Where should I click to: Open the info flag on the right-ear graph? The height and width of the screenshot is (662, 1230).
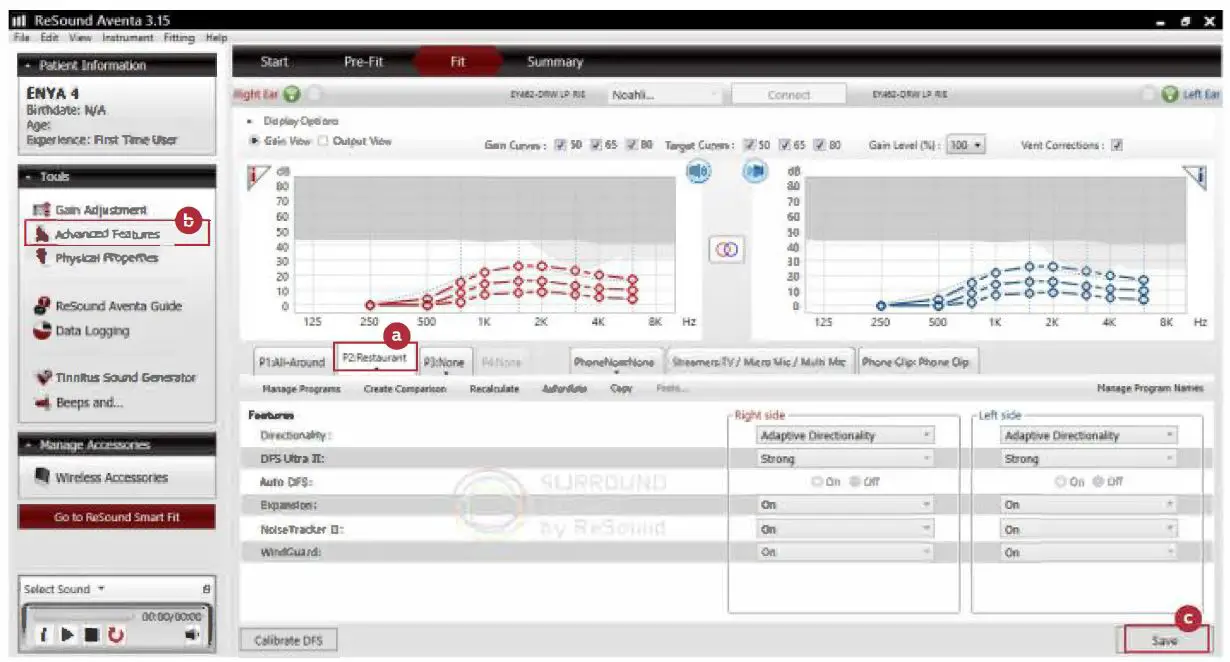[257, 177]
